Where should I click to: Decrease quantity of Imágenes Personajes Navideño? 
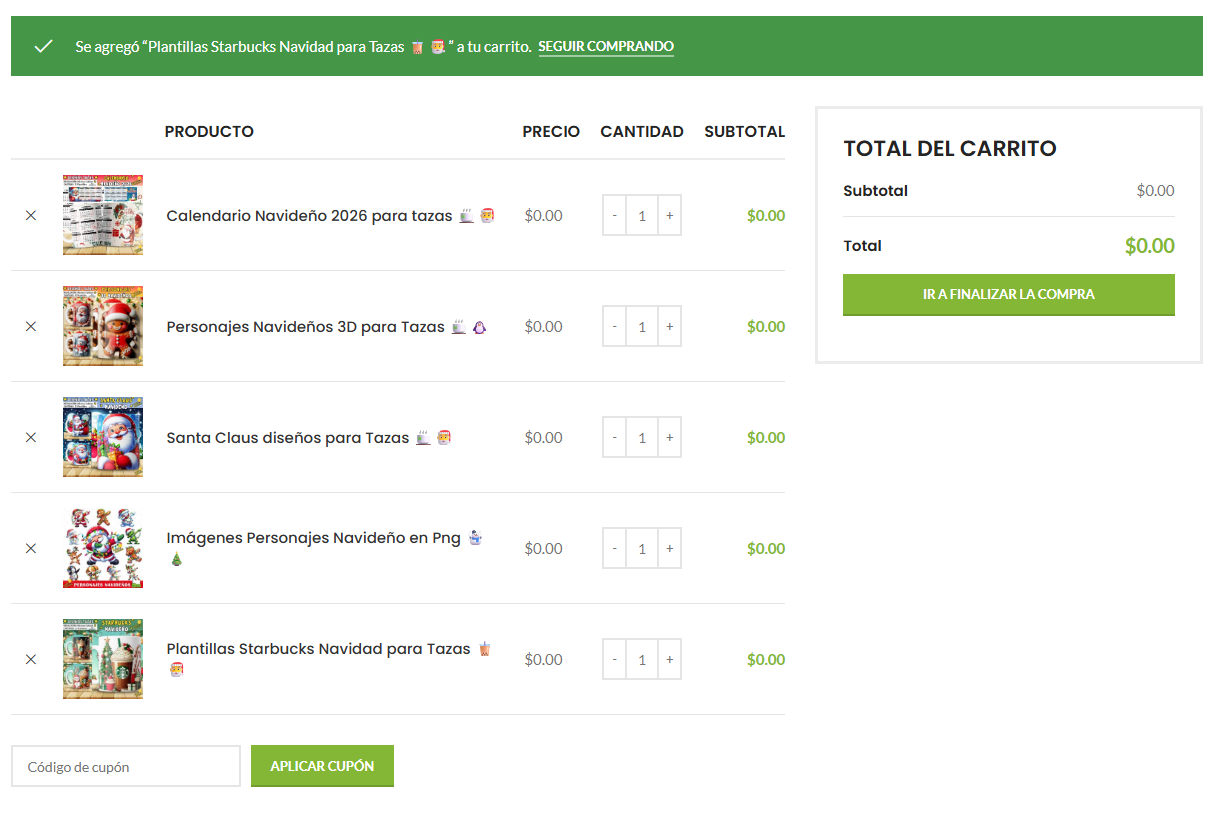point(614,548)
